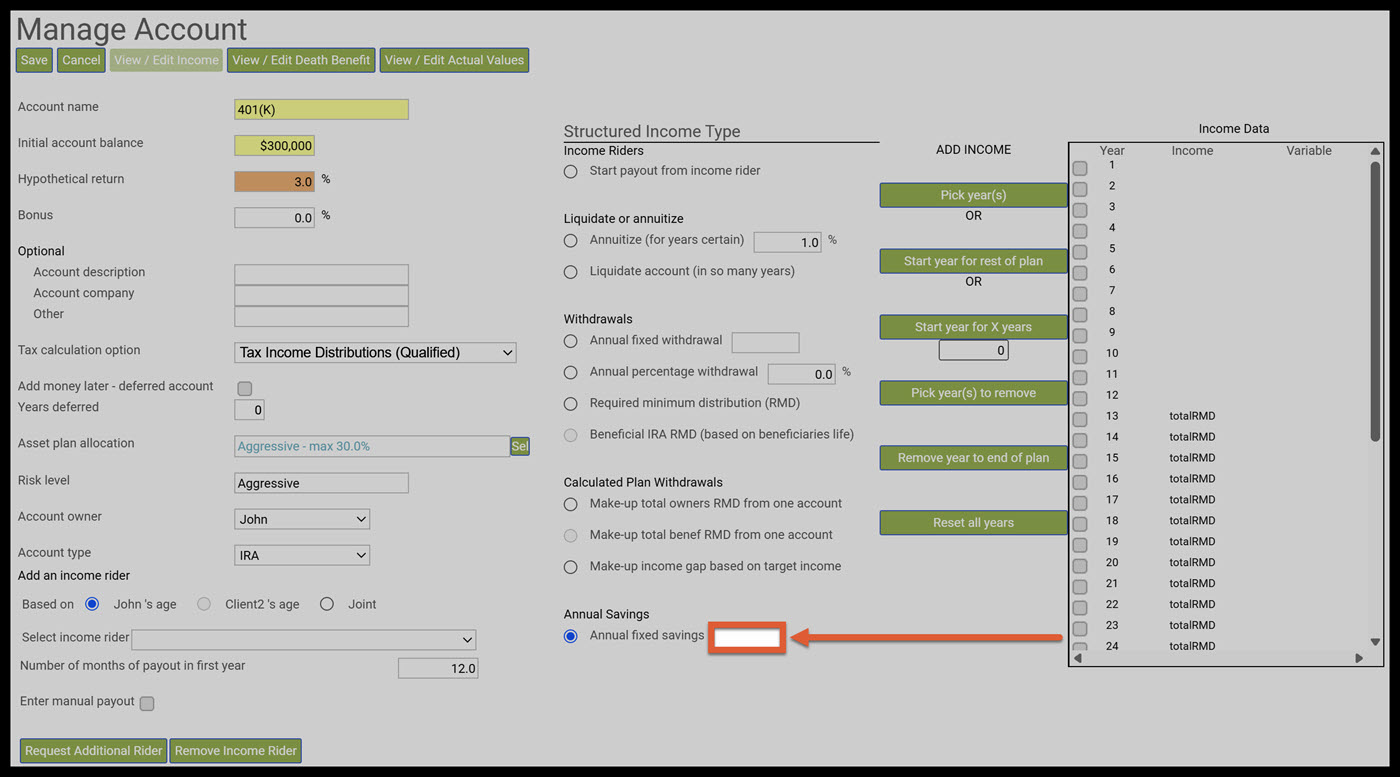Open the Select income rider dropdown
This screenshot has width=1400, height=777.
tap(304, 640)
